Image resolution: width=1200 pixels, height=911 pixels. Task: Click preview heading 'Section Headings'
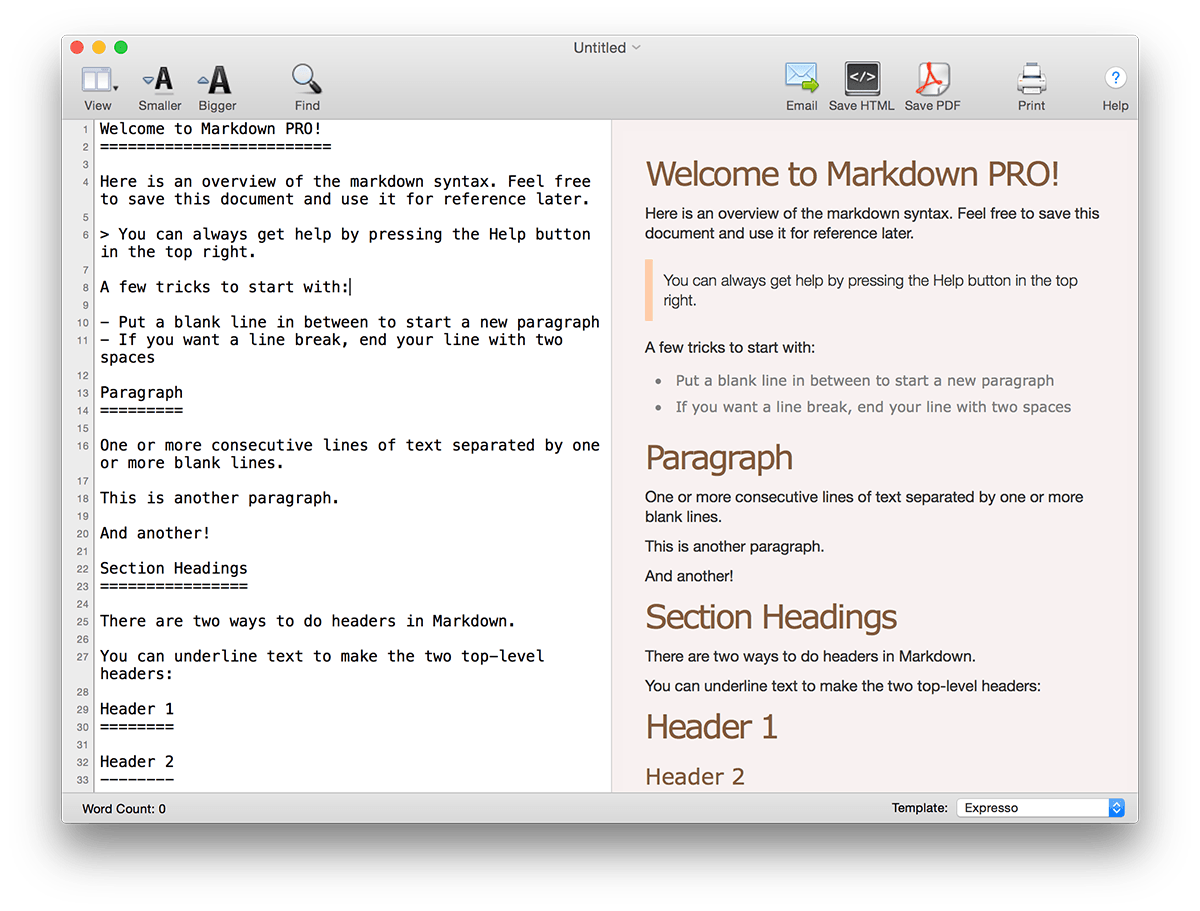pos(771,617)
